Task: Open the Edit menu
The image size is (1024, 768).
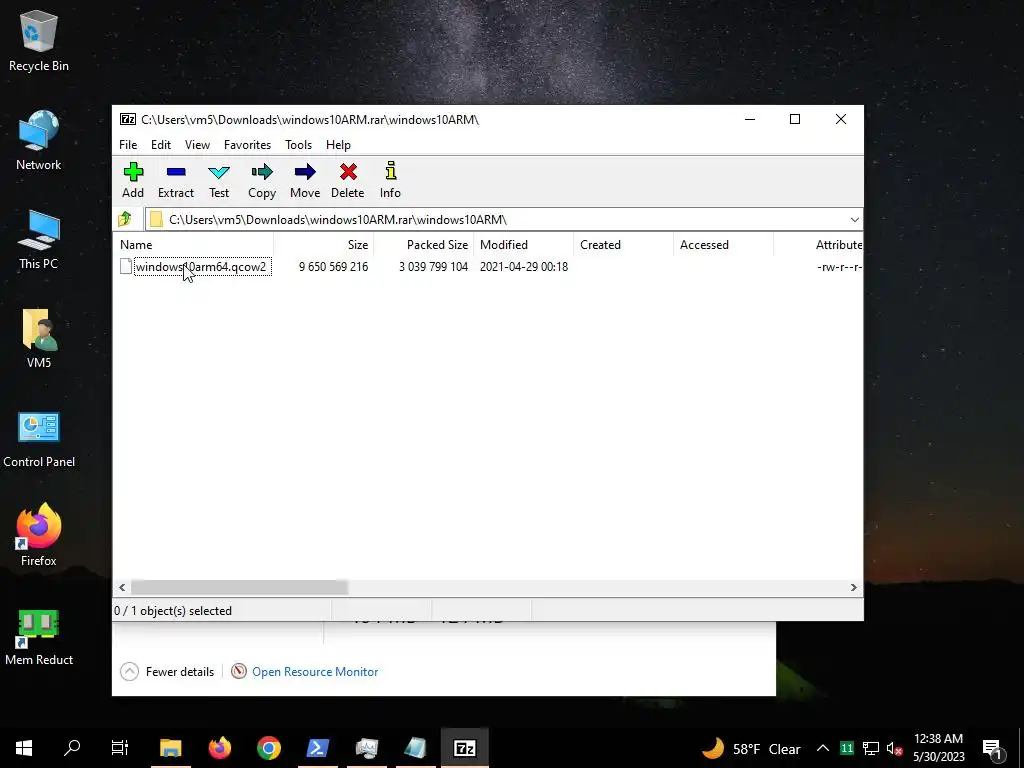Action: pos(161,145)
